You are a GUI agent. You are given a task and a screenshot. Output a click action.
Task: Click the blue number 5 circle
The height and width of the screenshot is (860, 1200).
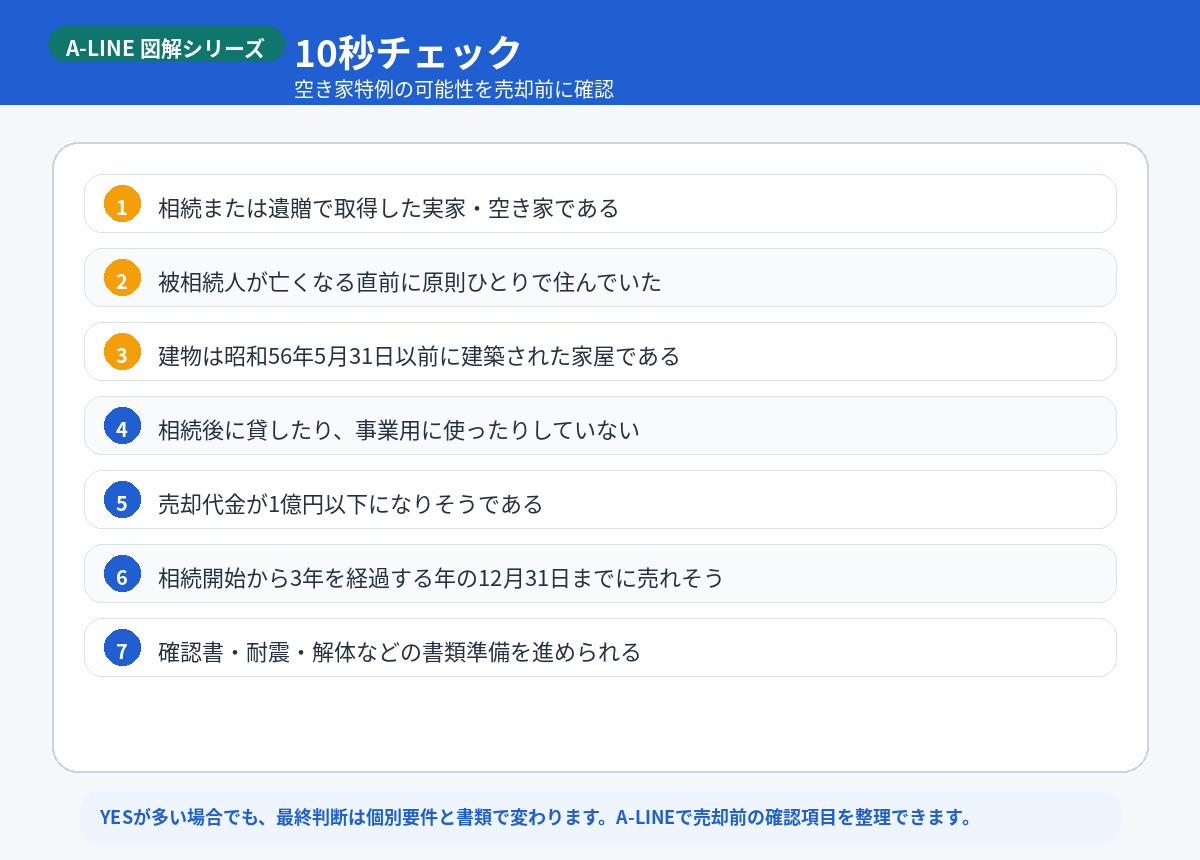[x=122, y=500]
